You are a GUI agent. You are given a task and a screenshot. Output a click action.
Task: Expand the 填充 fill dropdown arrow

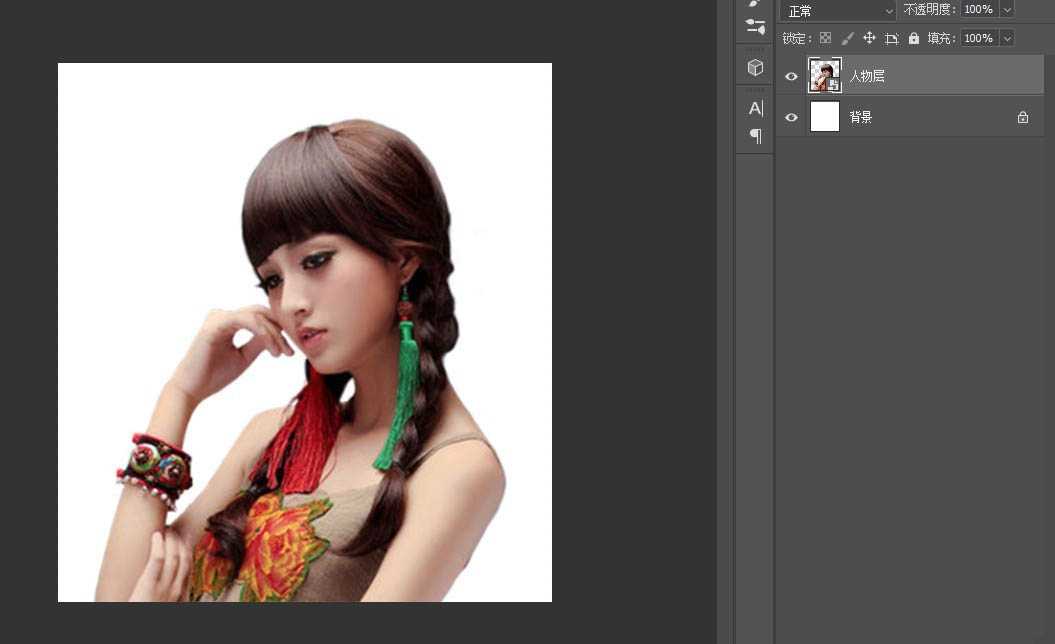(1006, 38)
